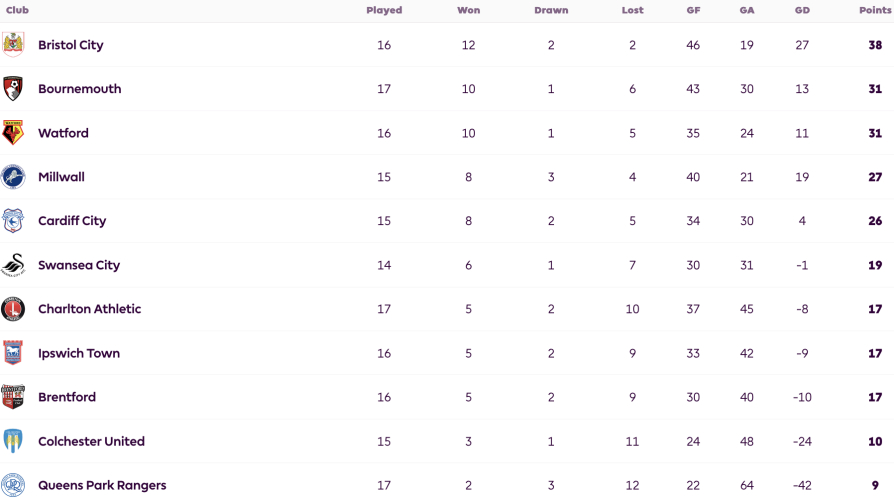Image resolution: width=894 pixels, height=500 pixels.
Task: Click the Bournemouth club crest
Action: pos(13,88)
